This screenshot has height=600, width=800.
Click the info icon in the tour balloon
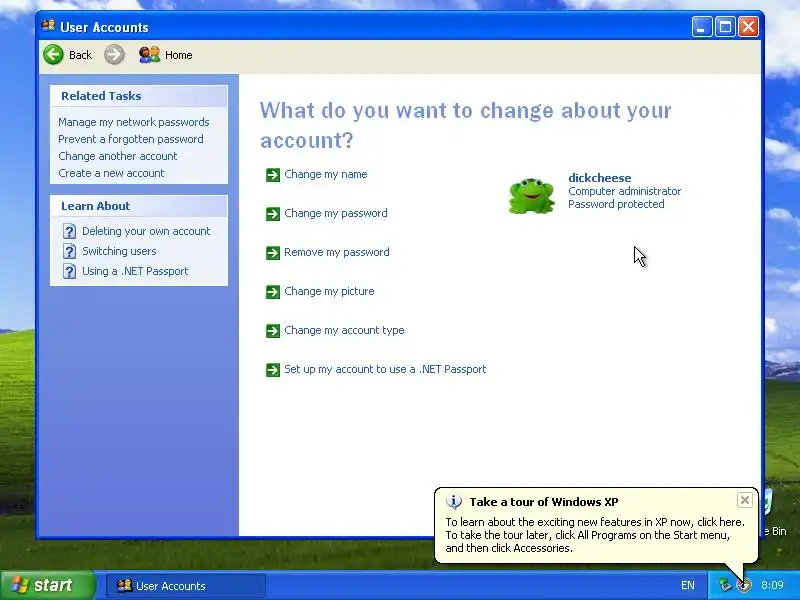click(x=454, y=502)
